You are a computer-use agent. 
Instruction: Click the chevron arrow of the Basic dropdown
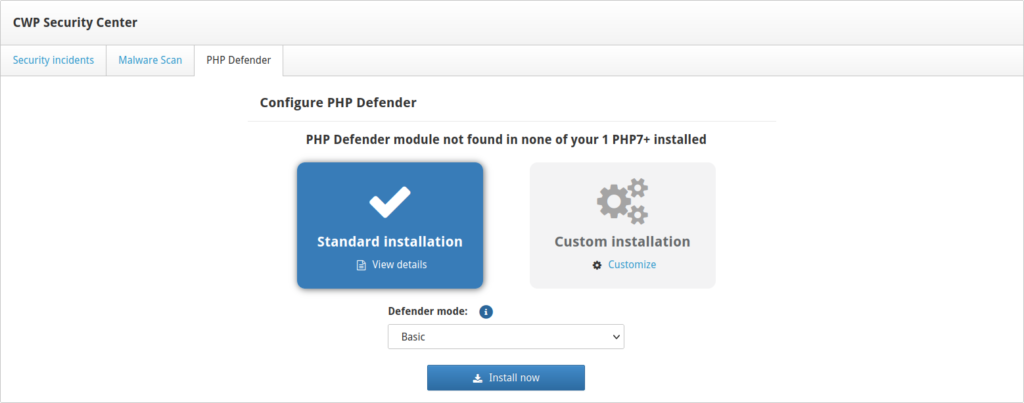(613, 337)
